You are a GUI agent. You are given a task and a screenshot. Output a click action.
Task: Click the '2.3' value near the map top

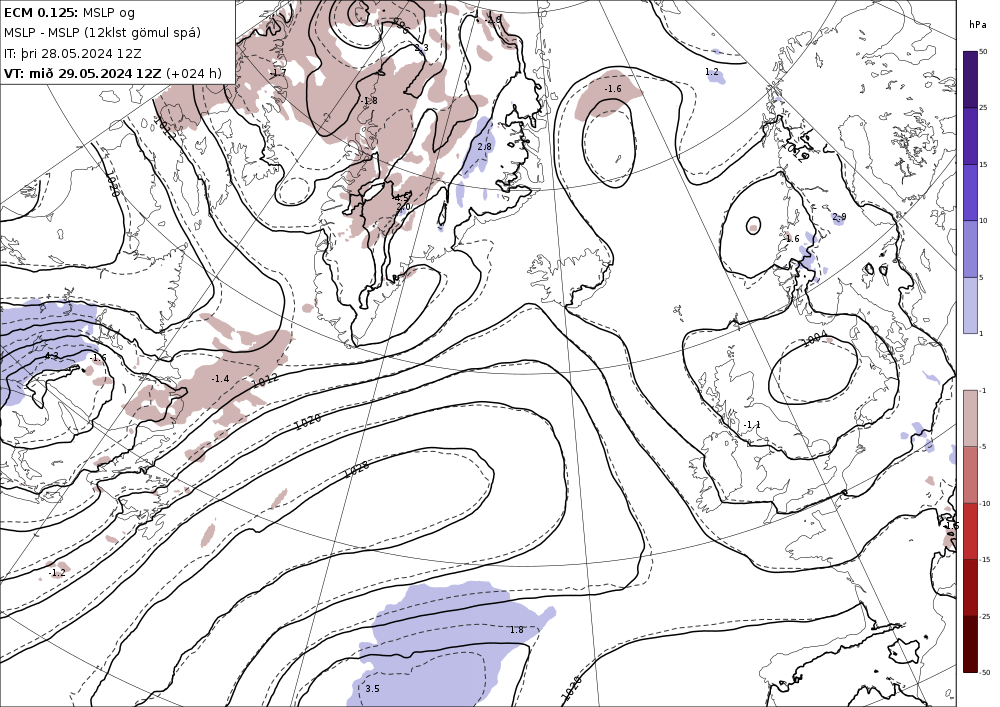pos(422,48)
